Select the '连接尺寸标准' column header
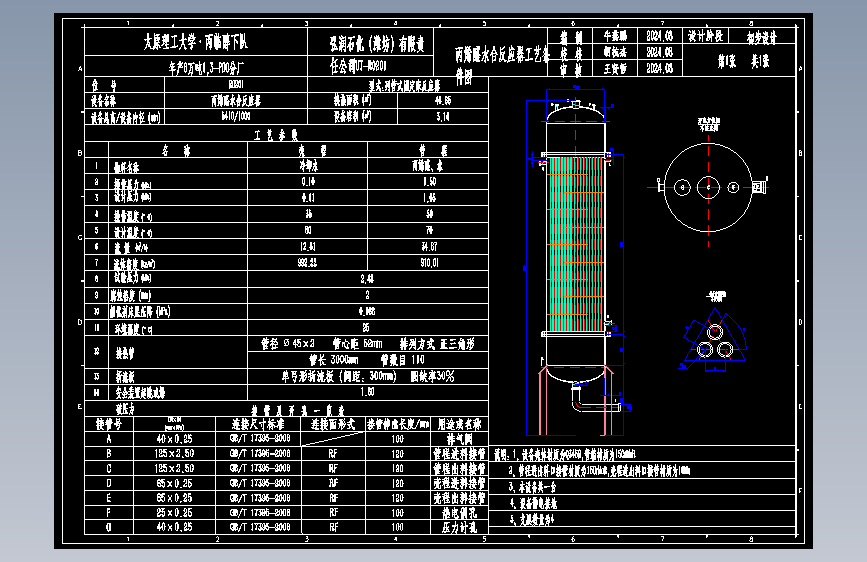 click(258, 424)
